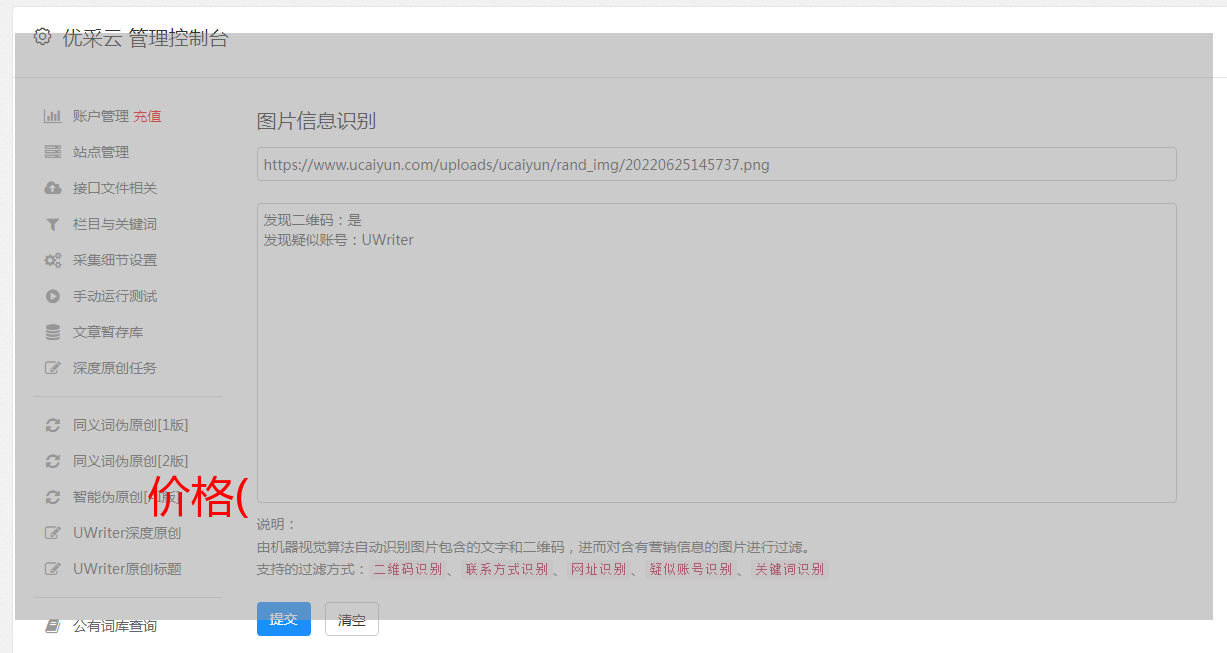The width and height of the screenshot is (1227, 653).
Task: Select UWriter深度原创 in the sidebar
Action: tap(127, 533)
